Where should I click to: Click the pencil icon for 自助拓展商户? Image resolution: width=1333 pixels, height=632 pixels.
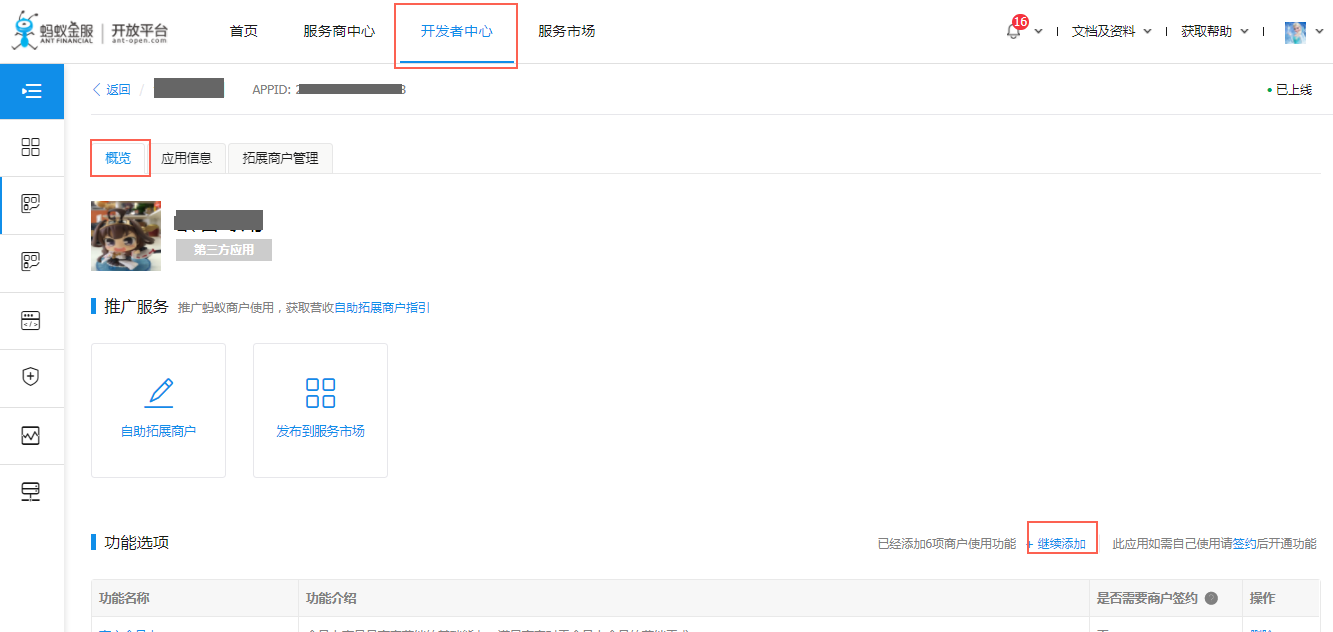[x=158, y=392]
